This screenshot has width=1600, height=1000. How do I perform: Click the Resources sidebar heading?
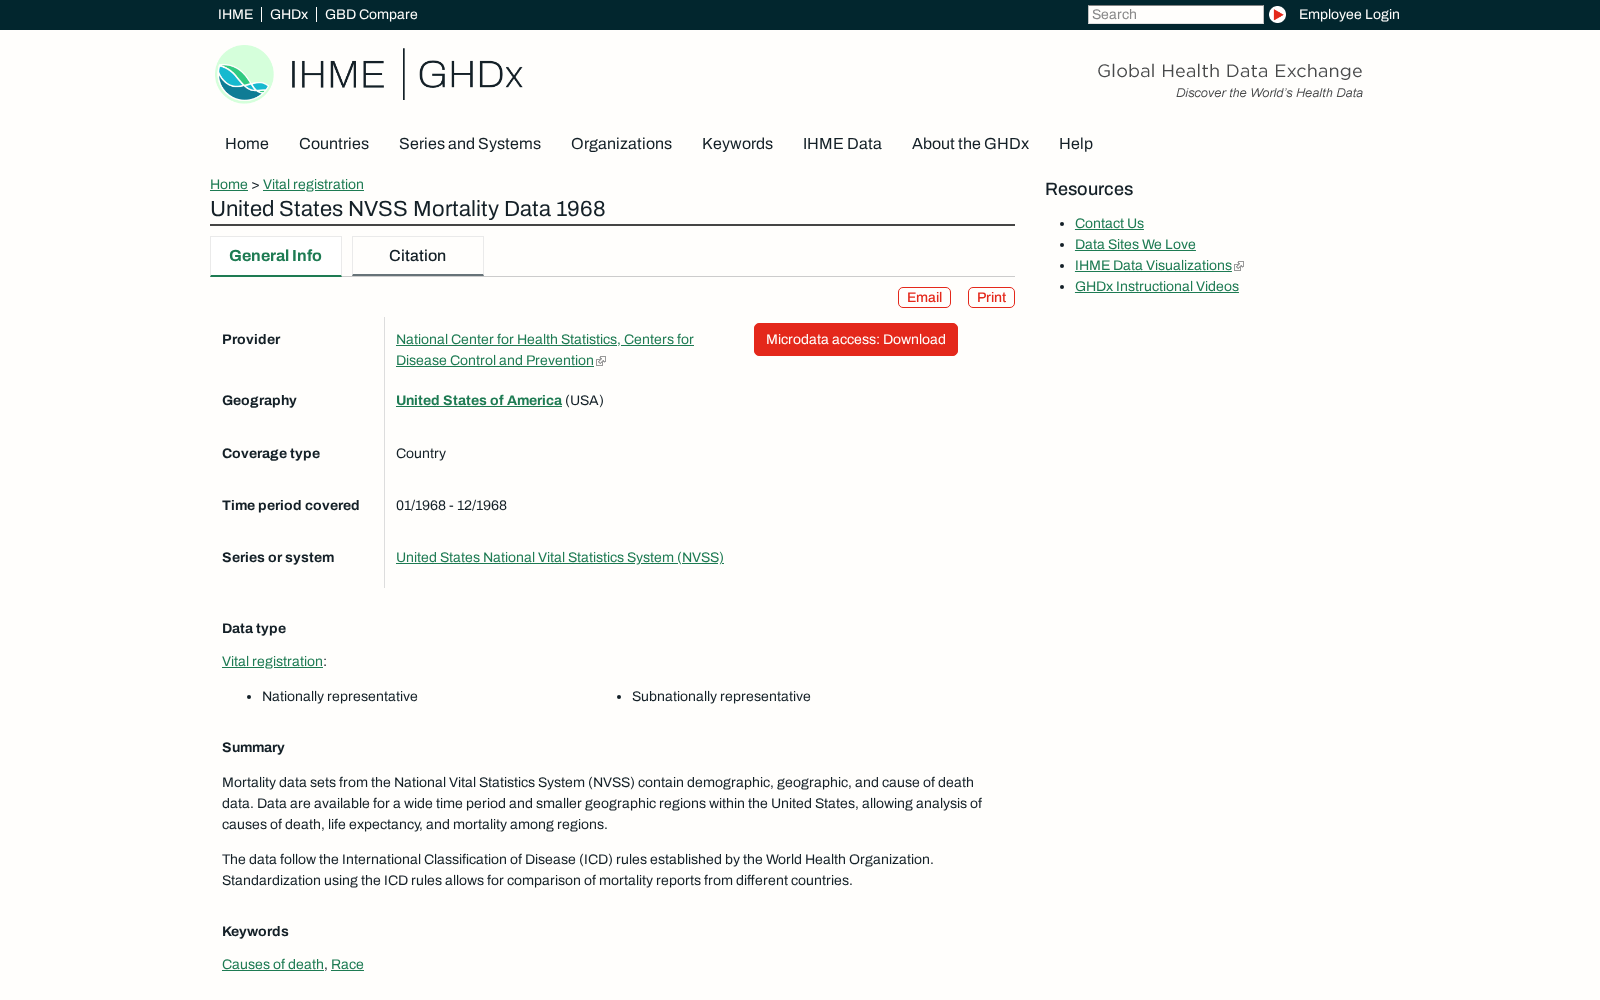tap(1089, 189)
